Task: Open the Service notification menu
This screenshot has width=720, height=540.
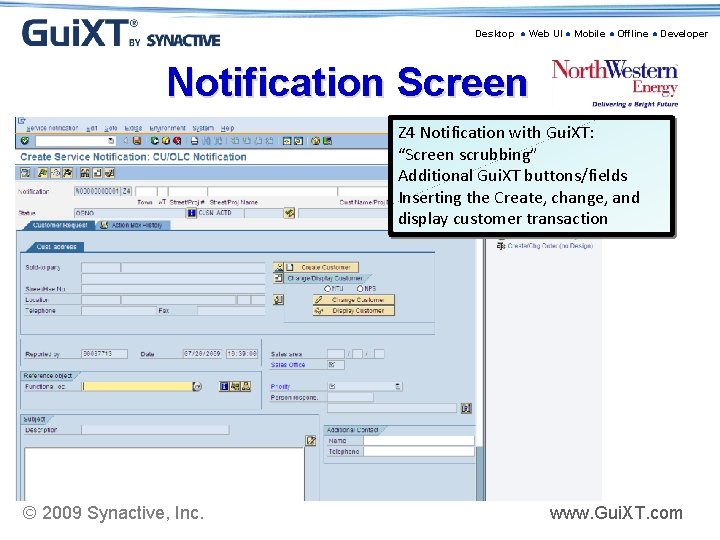Action: [x=52, y=128]
